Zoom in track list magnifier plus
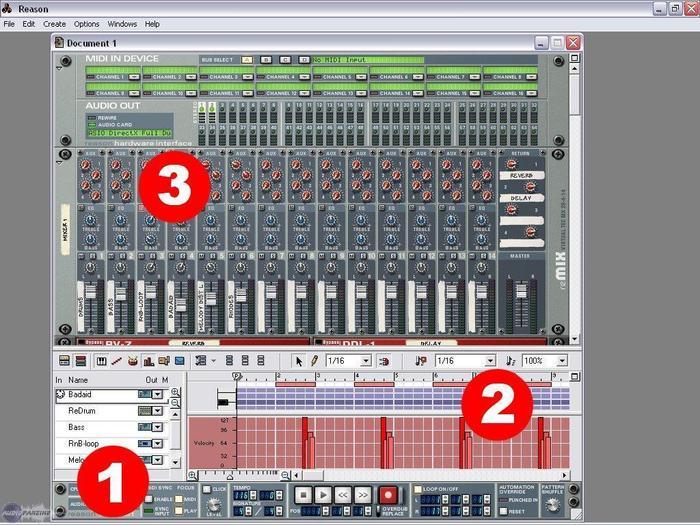Screen dimensions: 700x525 coord(175,392)
